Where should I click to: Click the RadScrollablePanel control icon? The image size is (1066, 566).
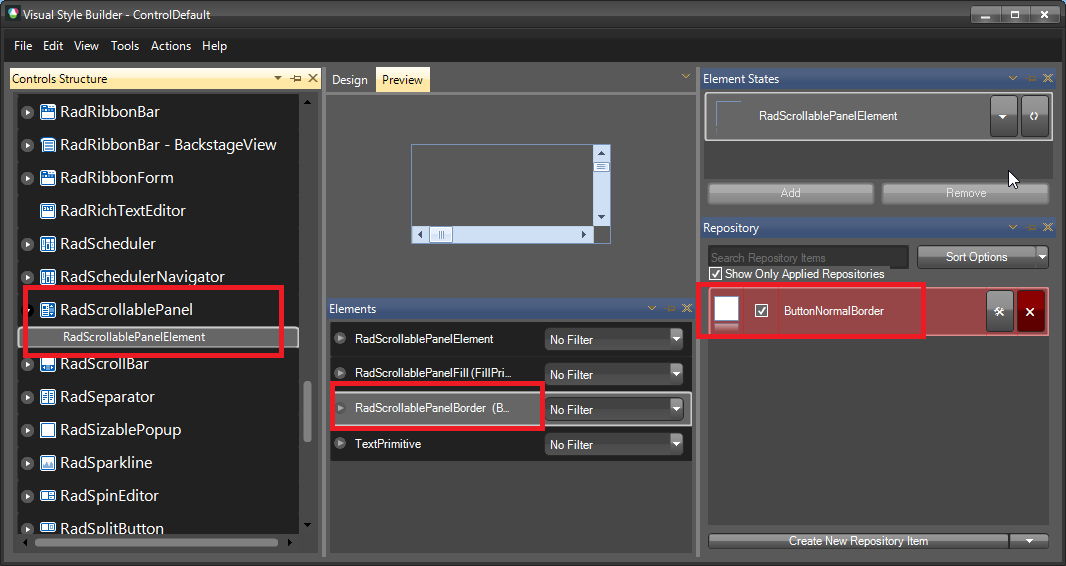(x=48, y=310)
